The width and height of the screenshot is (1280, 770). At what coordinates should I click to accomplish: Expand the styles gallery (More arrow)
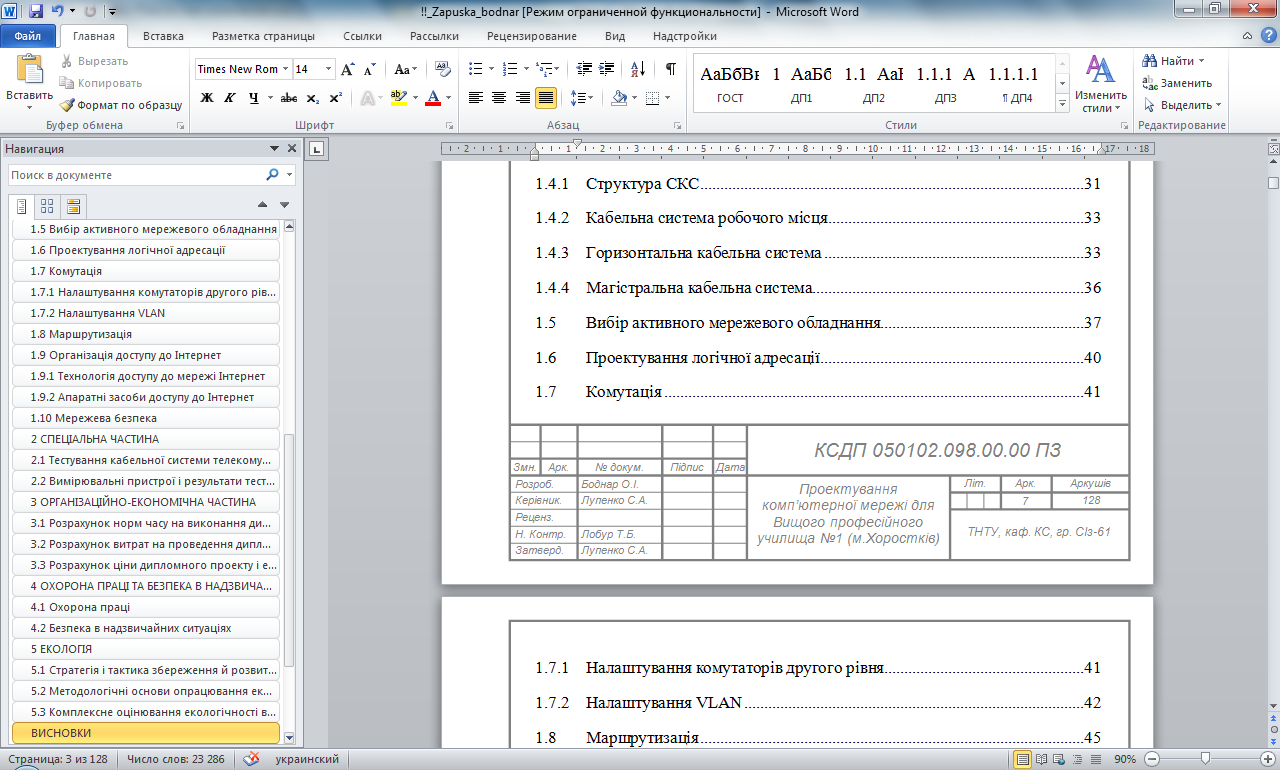(1061, 103)
